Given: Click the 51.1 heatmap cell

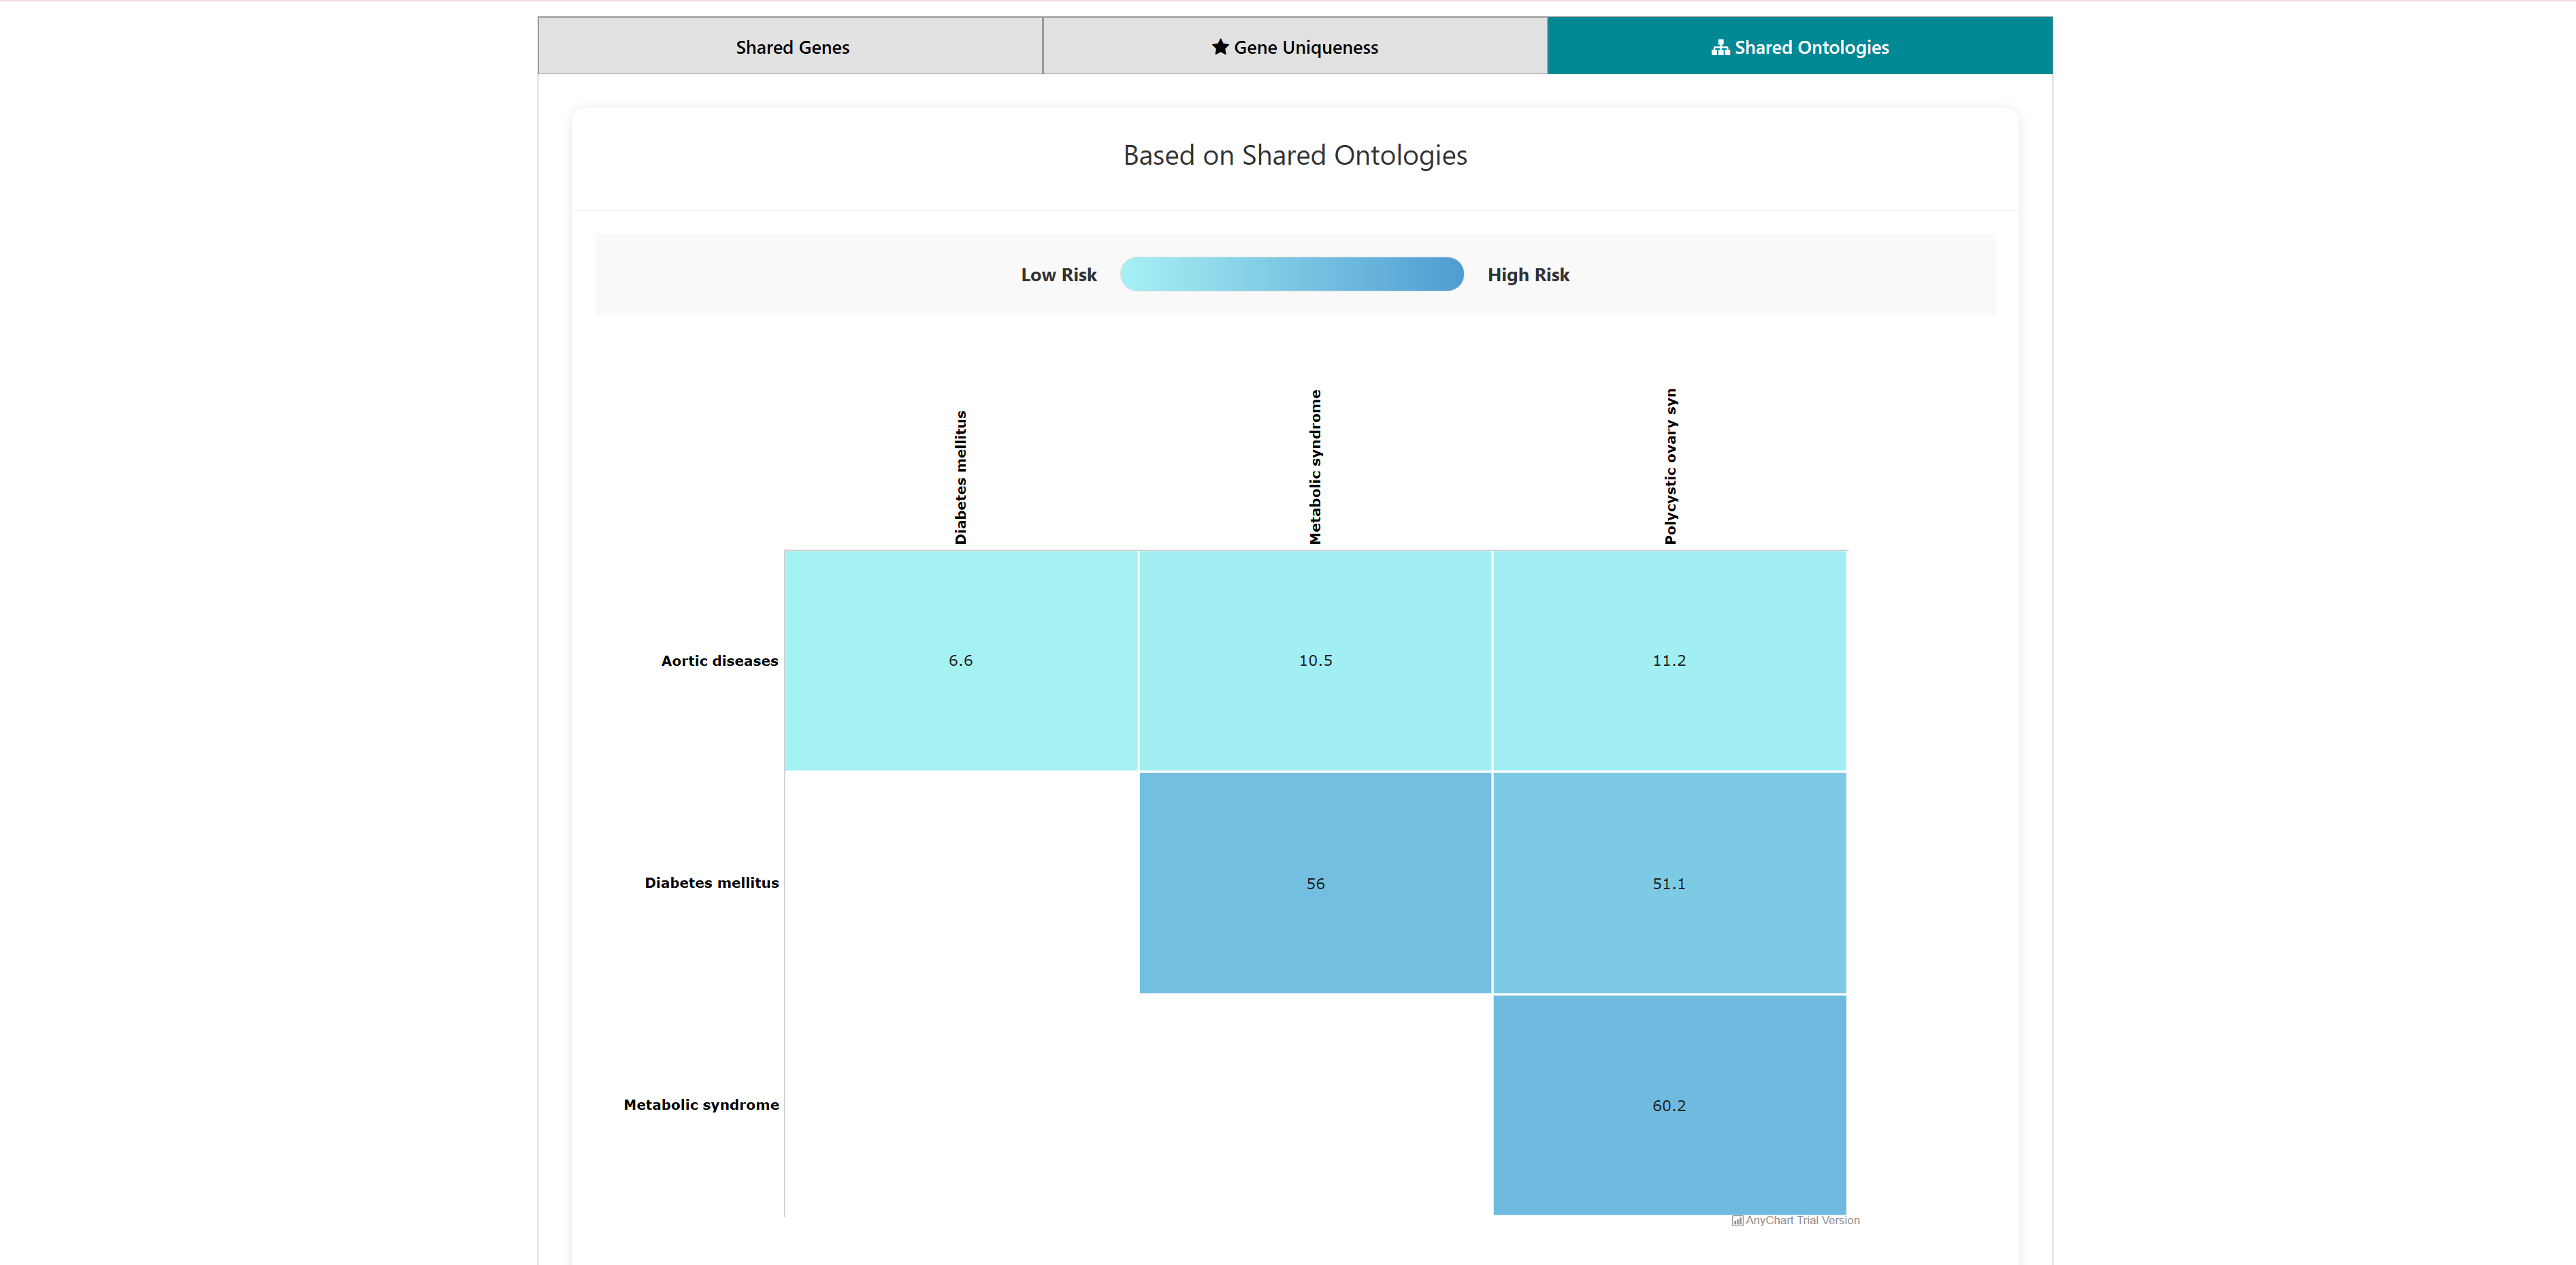Looking at the screenshot, I should click(1668, 883).
